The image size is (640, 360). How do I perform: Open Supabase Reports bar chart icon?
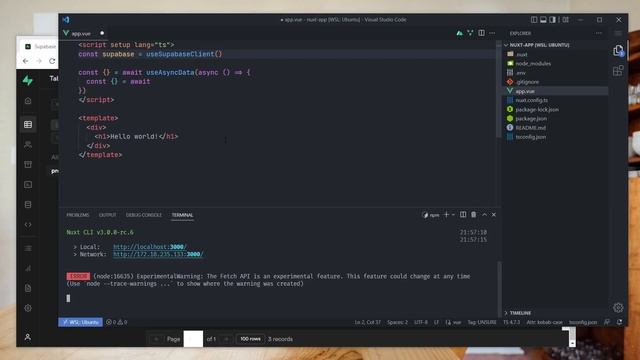[x=28, y=268]
